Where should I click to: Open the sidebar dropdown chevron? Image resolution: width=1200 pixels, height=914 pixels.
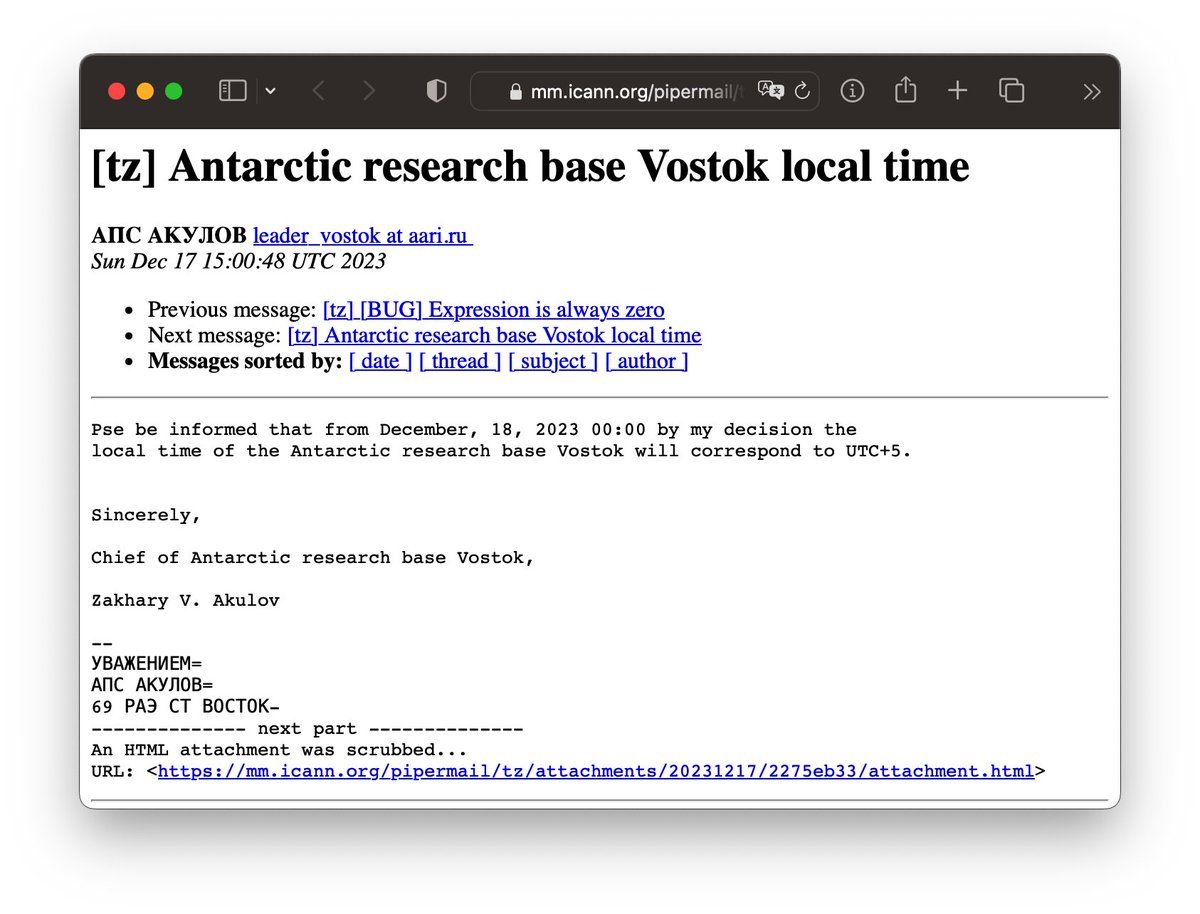(270, 91)
